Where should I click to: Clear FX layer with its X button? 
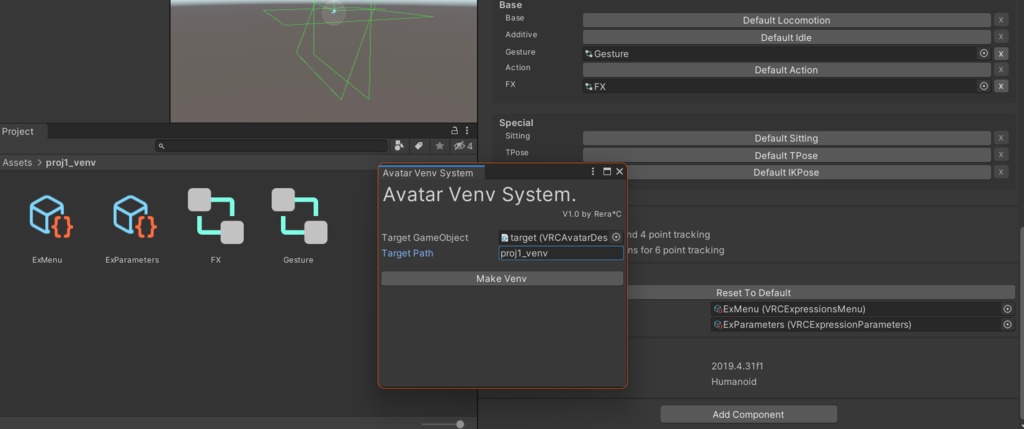coord(1001,86)
